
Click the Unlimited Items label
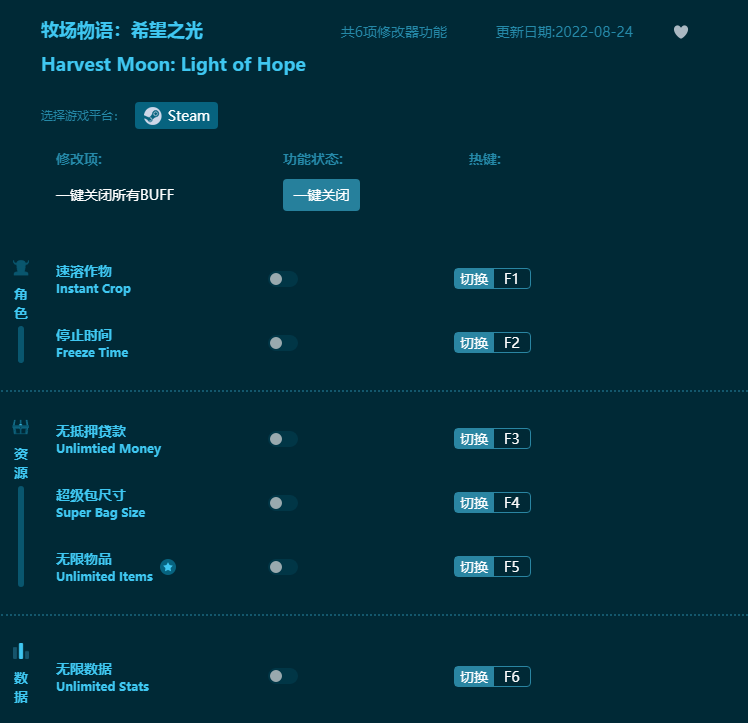pyautogui.click(x=104, y=577)
